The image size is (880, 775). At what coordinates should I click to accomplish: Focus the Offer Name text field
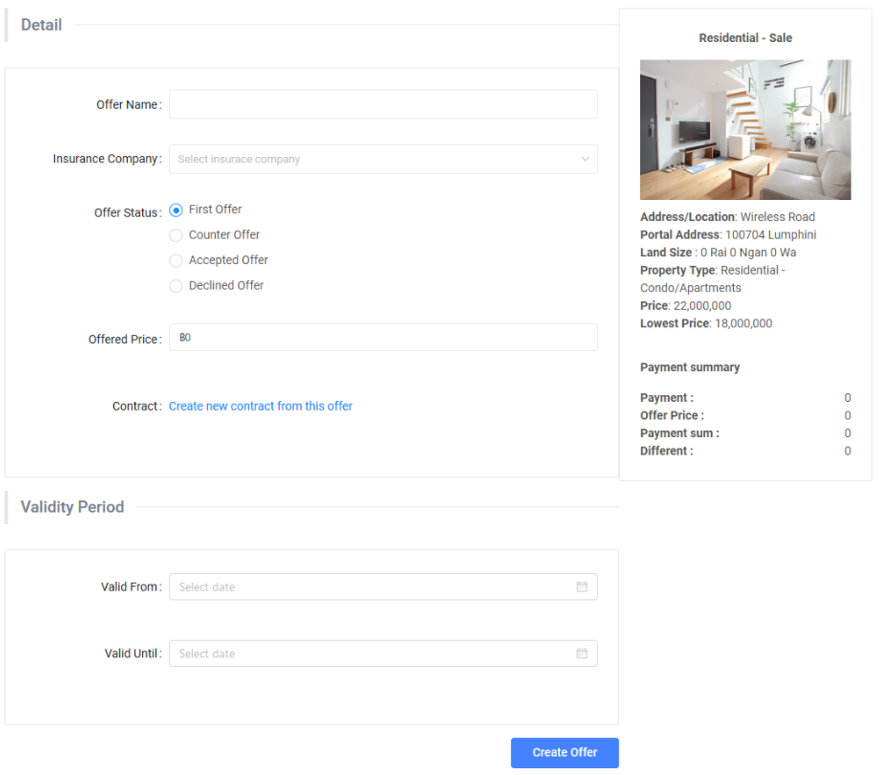[383, 105]
